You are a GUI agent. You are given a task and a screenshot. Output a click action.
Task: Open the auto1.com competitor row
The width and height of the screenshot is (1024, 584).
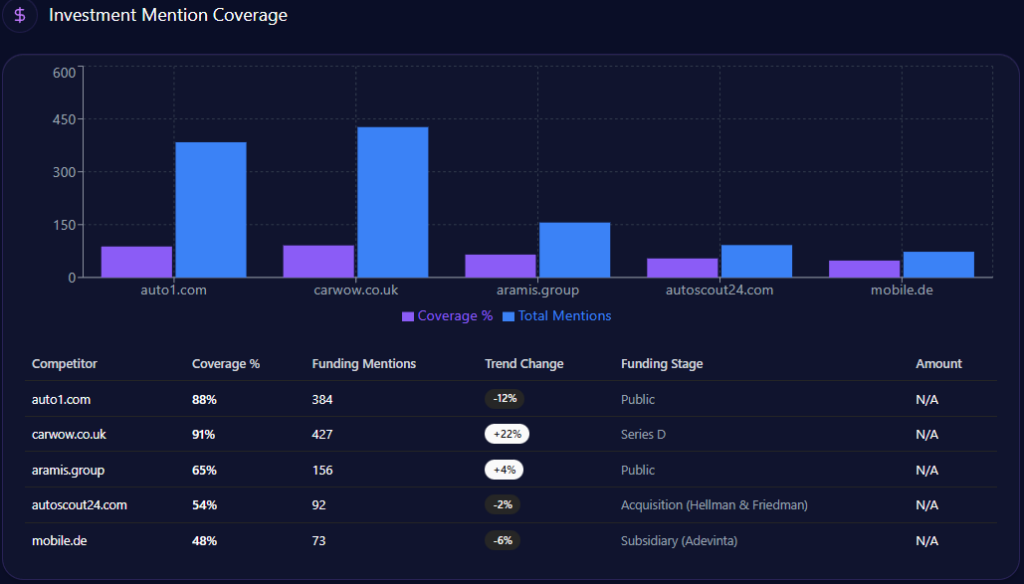pos(61,399)
